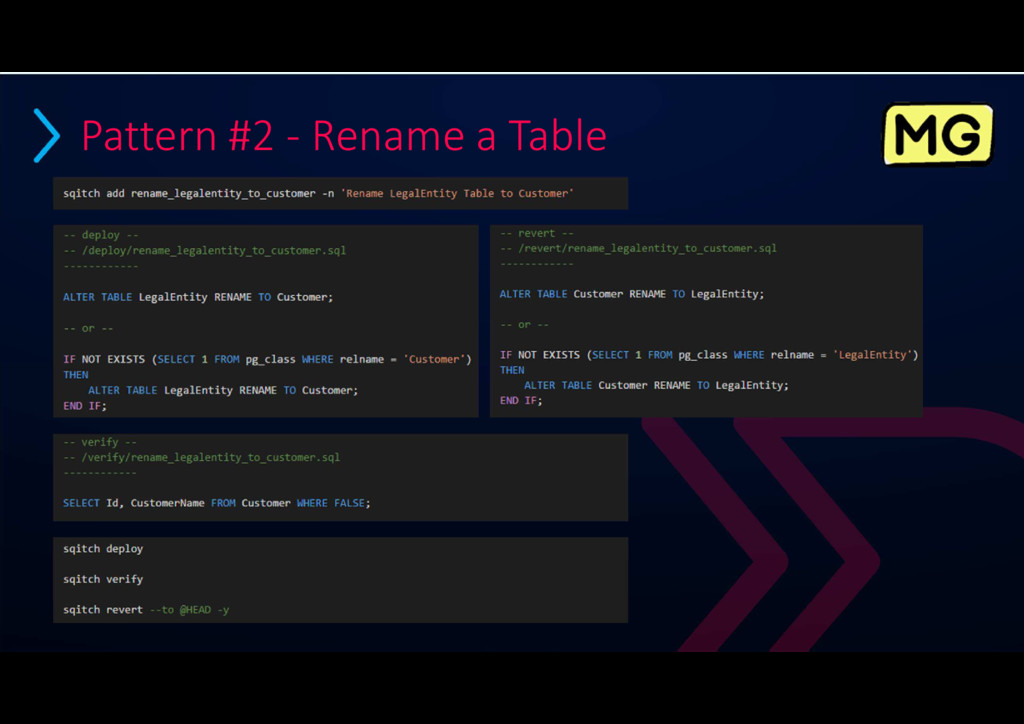
Task: Click the blue chevron beside the slide title
Action: point(47,135)
